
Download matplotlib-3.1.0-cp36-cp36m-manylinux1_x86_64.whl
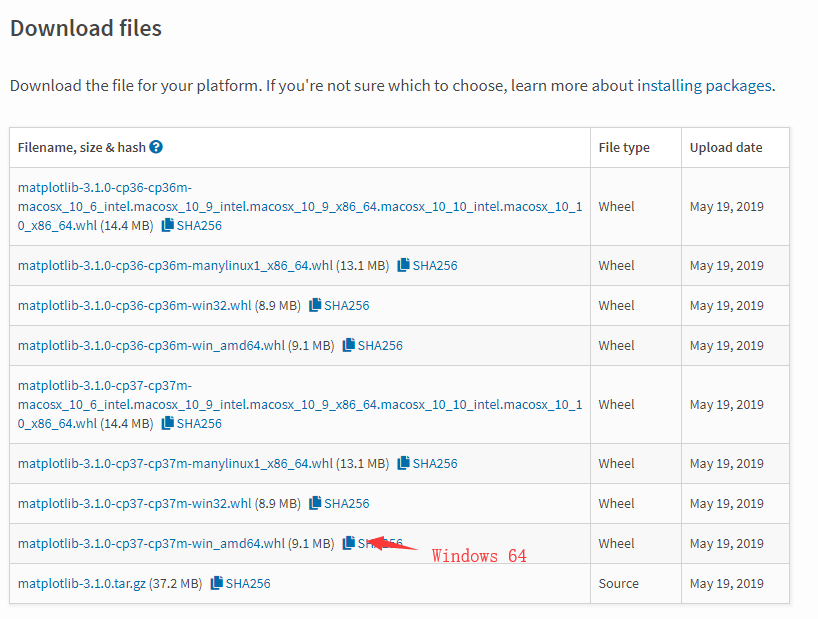point(175,265)
